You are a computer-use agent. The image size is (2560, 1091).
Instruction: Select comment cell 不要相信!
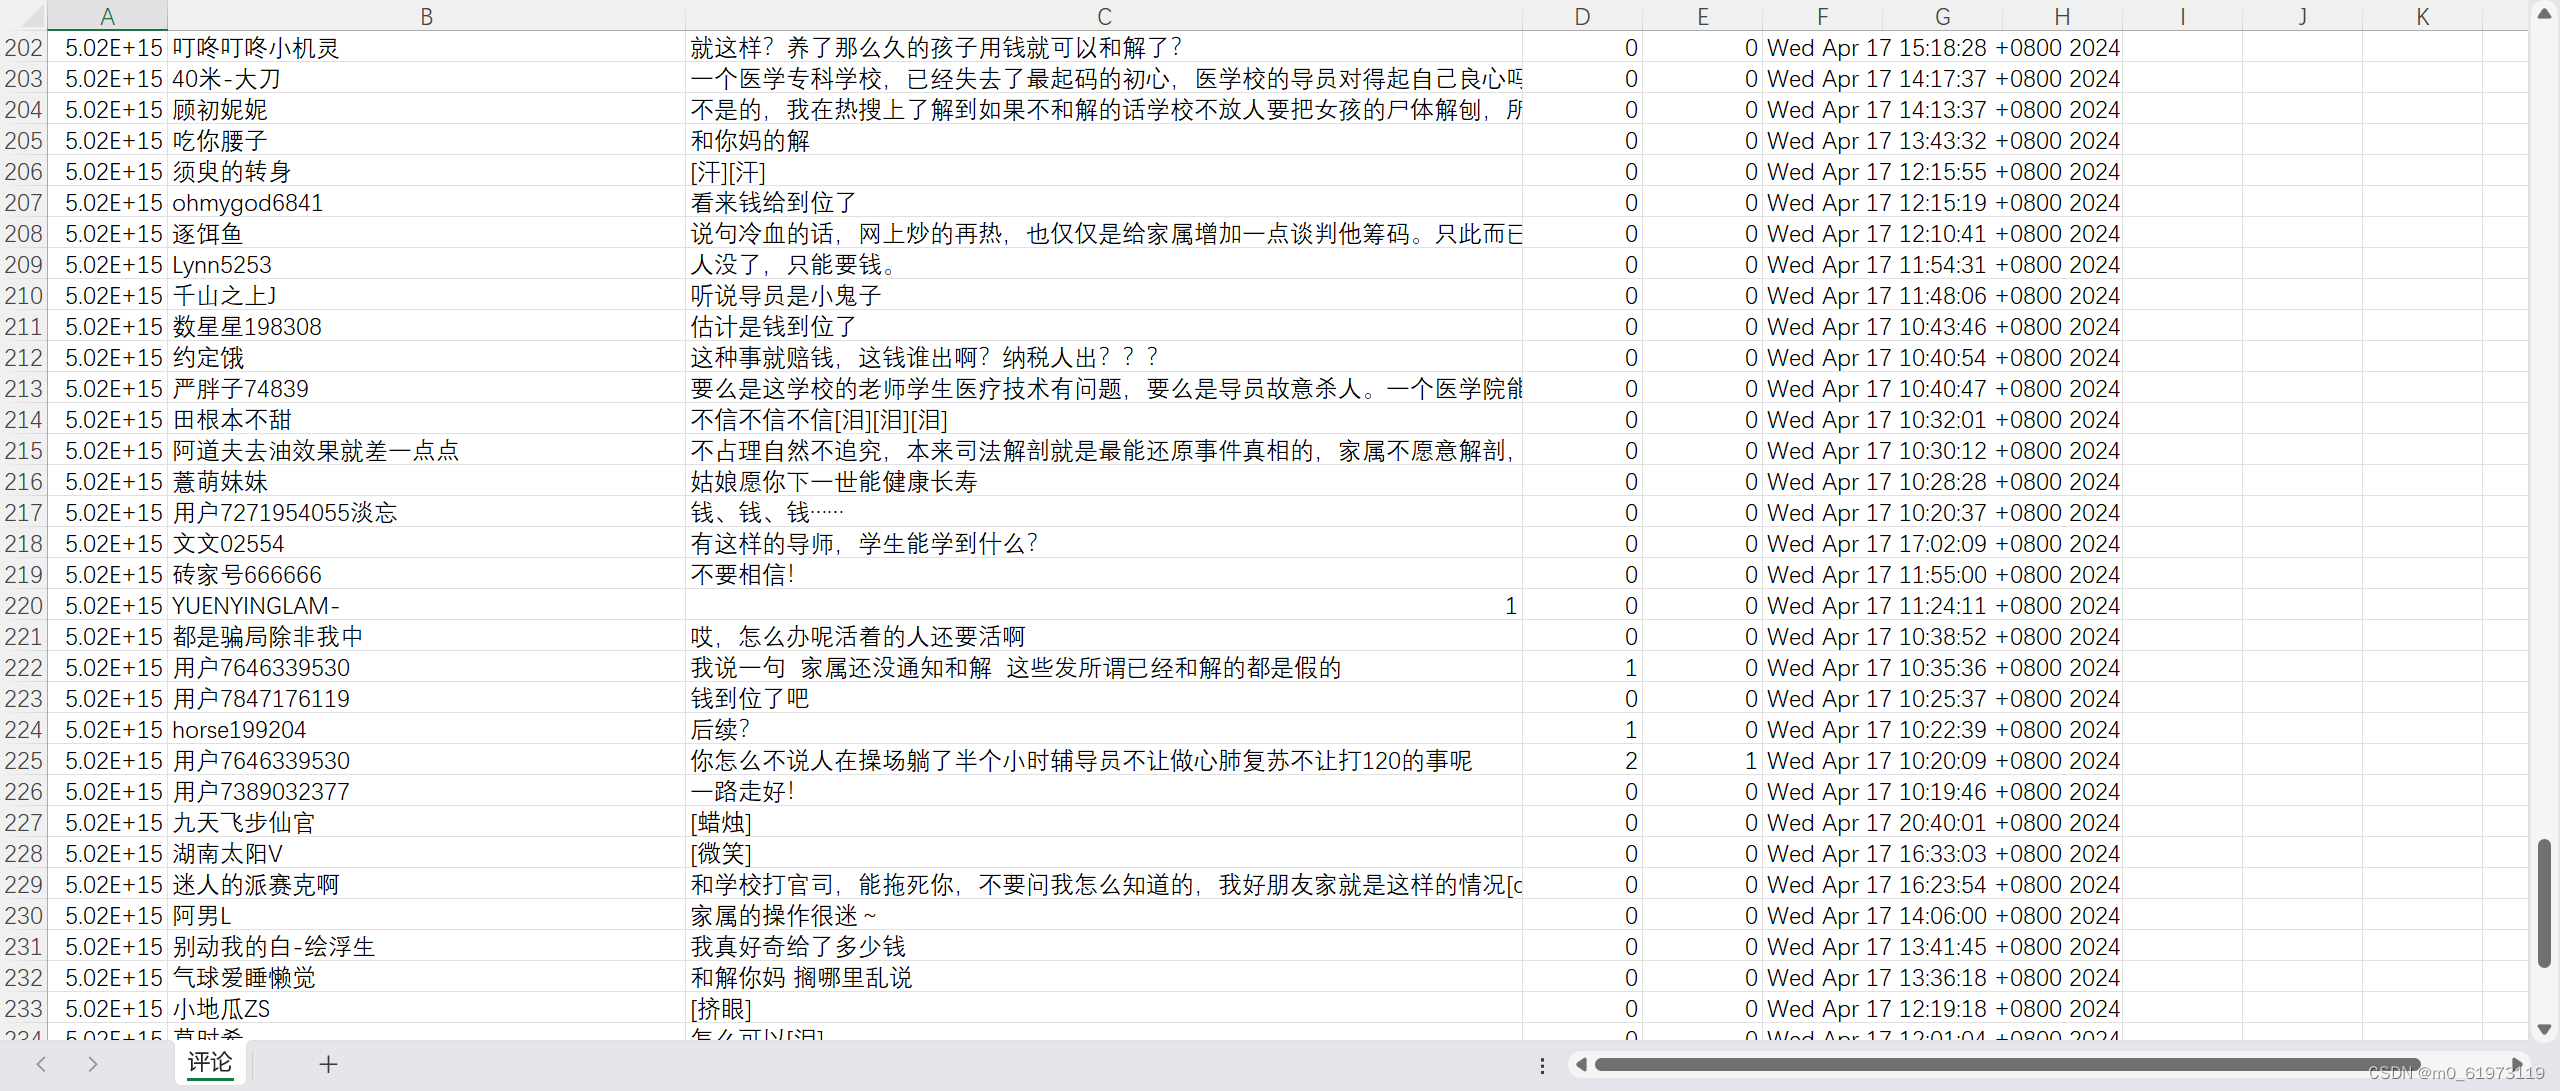click(x=1104, y=575)
